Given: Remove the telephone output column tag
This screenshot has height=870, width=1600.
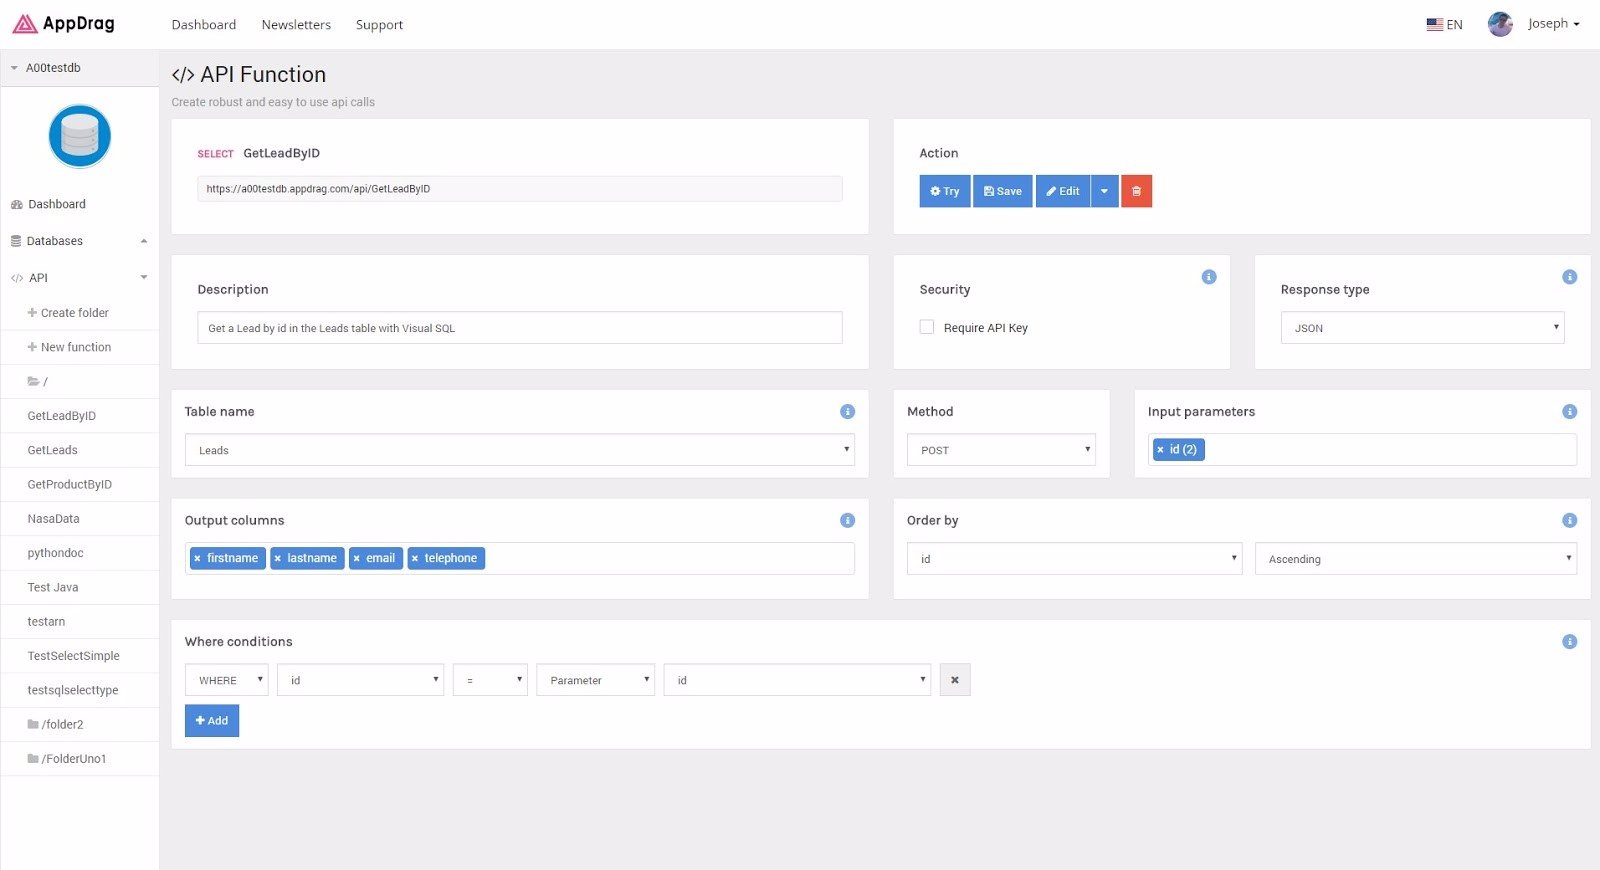Looking at the screenshot, I should pos(415,559).
